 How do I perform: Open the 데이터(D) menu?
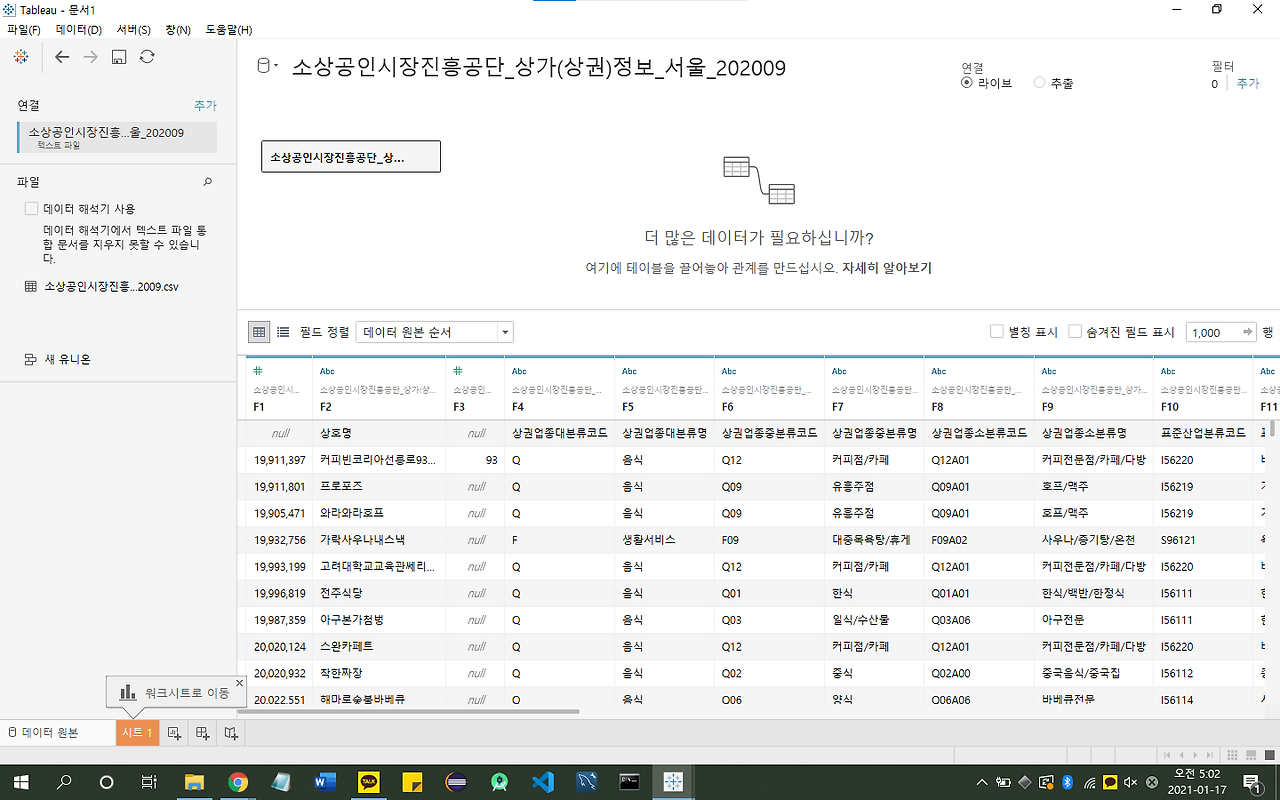coord(79,30)
